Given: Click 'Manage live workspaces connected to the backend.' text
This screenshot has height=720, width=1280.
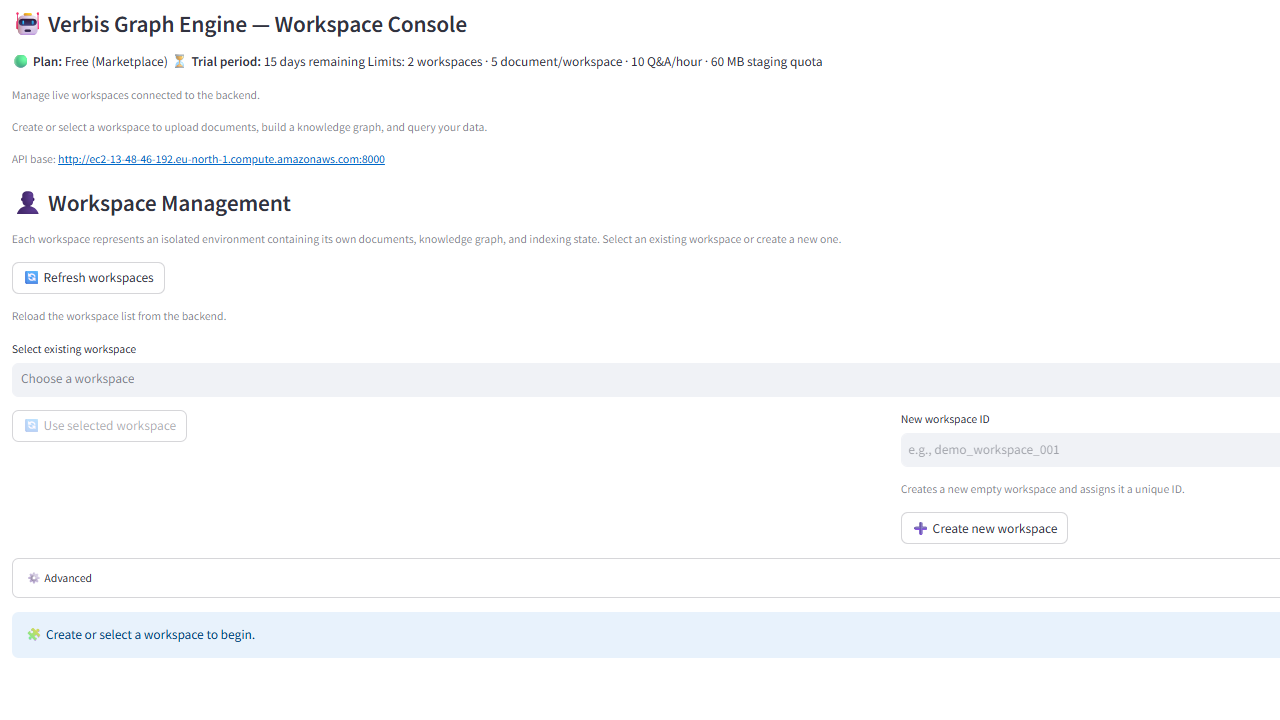Looking at the screenshot, I should [x=136, y=95].
